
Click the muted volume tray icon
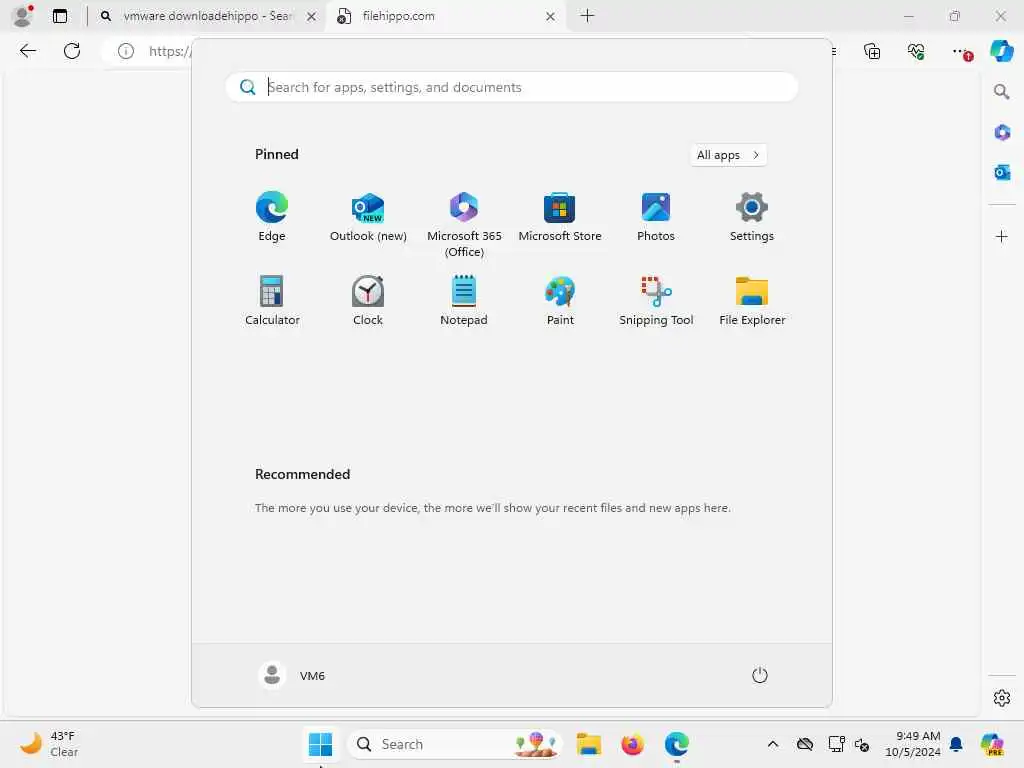coord(861,744)
